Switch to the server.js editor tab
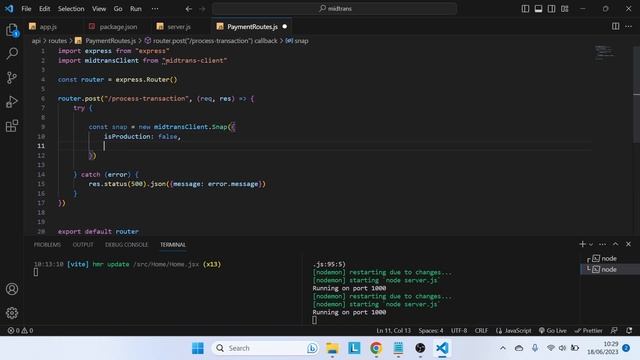This screenshot has width=640, height=360. click(x=179, y=27)
